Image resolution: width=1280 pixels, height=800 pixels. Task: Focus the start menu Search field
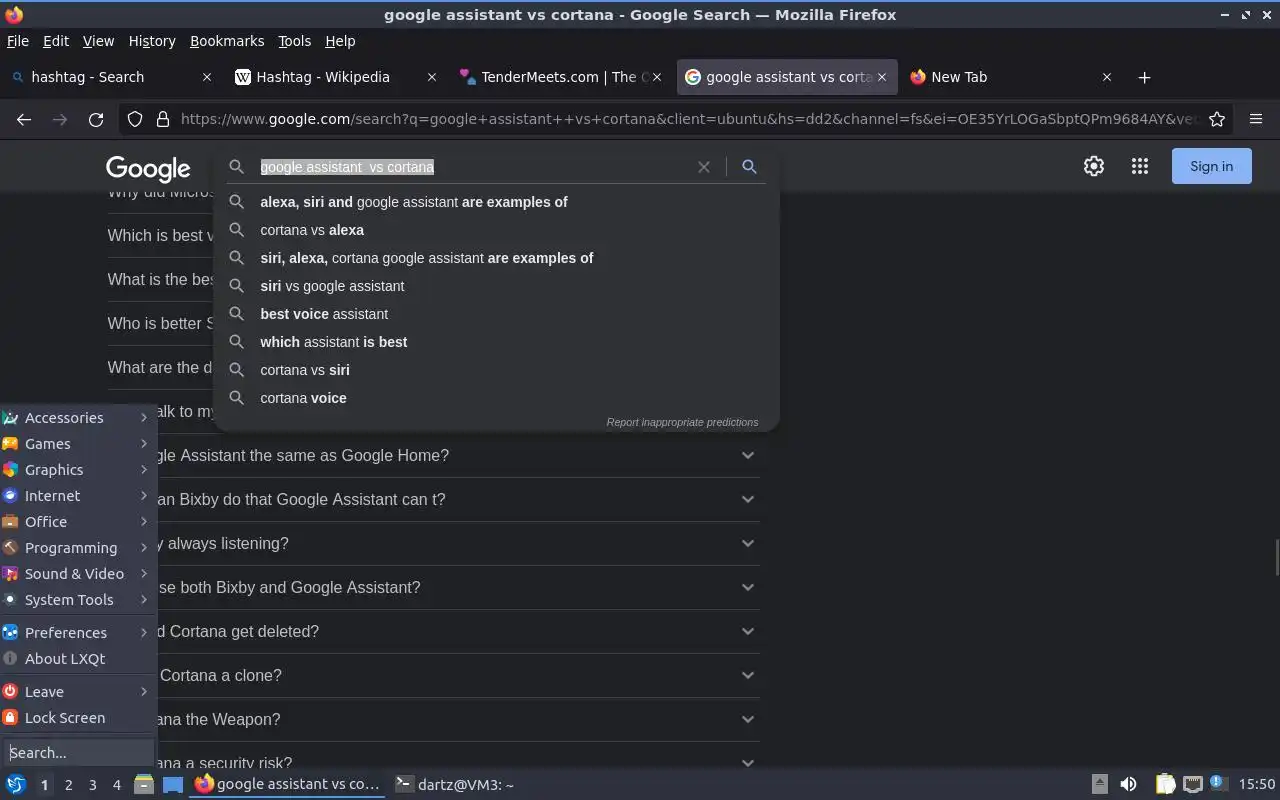tap(78, 752)
